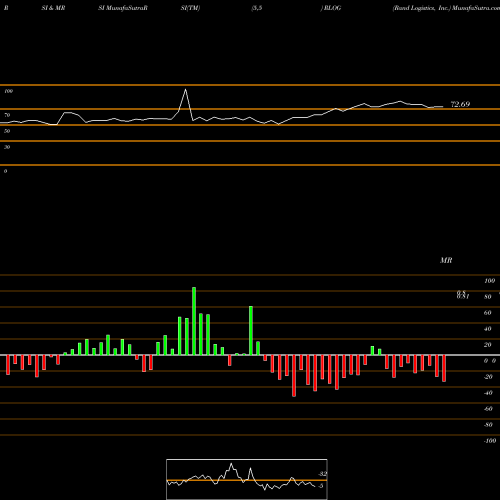Click the 100 label on the MR axis
Viewport: 500px width, 500px height.
pos(489,281)
